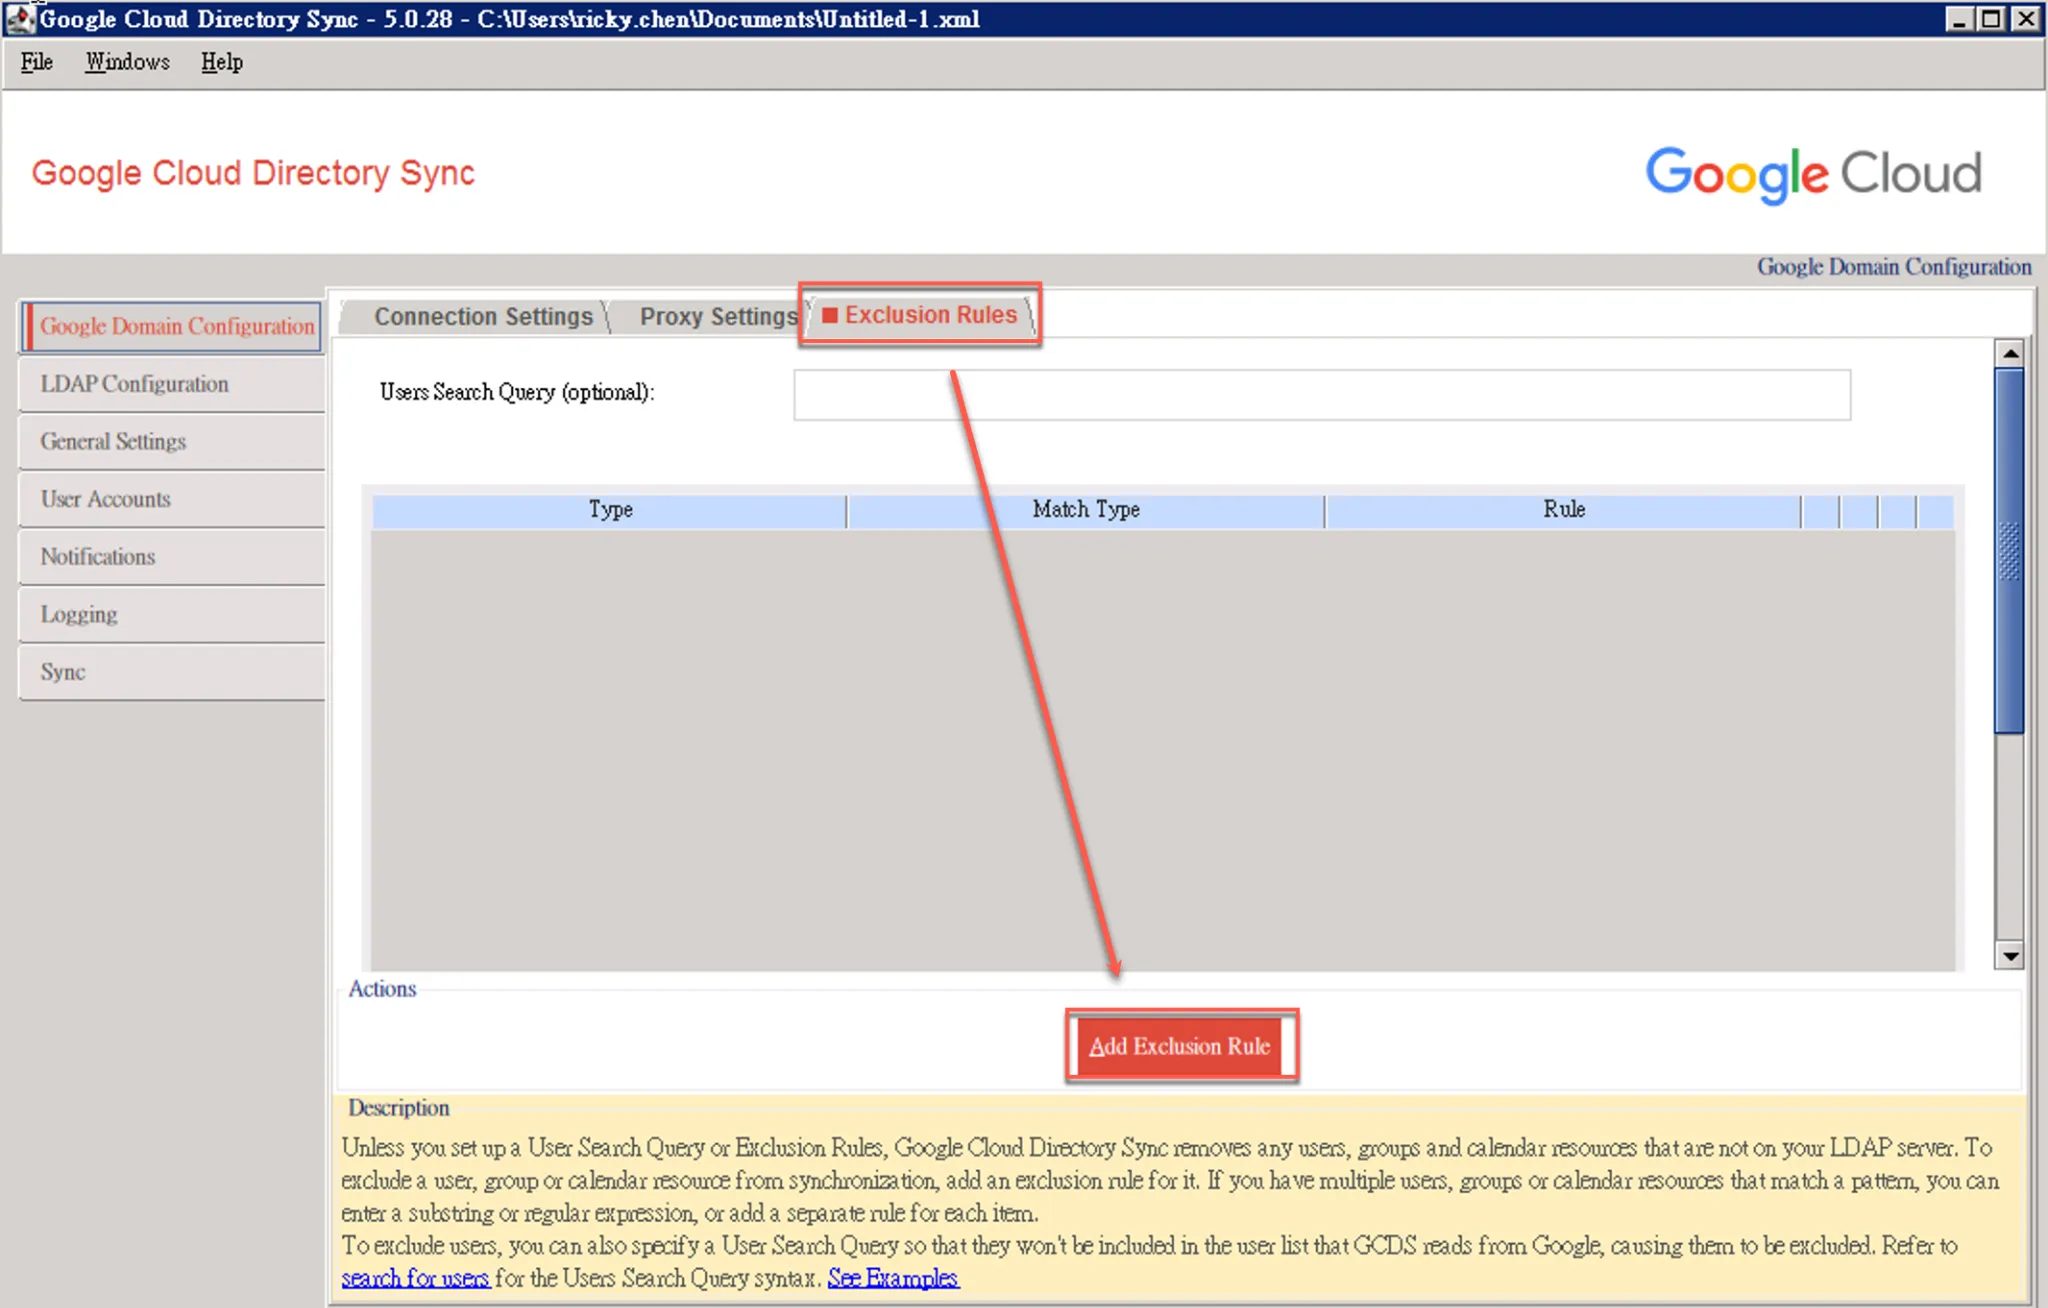Click the 'Users Search Query (optional):' label

tap(517, 392)
